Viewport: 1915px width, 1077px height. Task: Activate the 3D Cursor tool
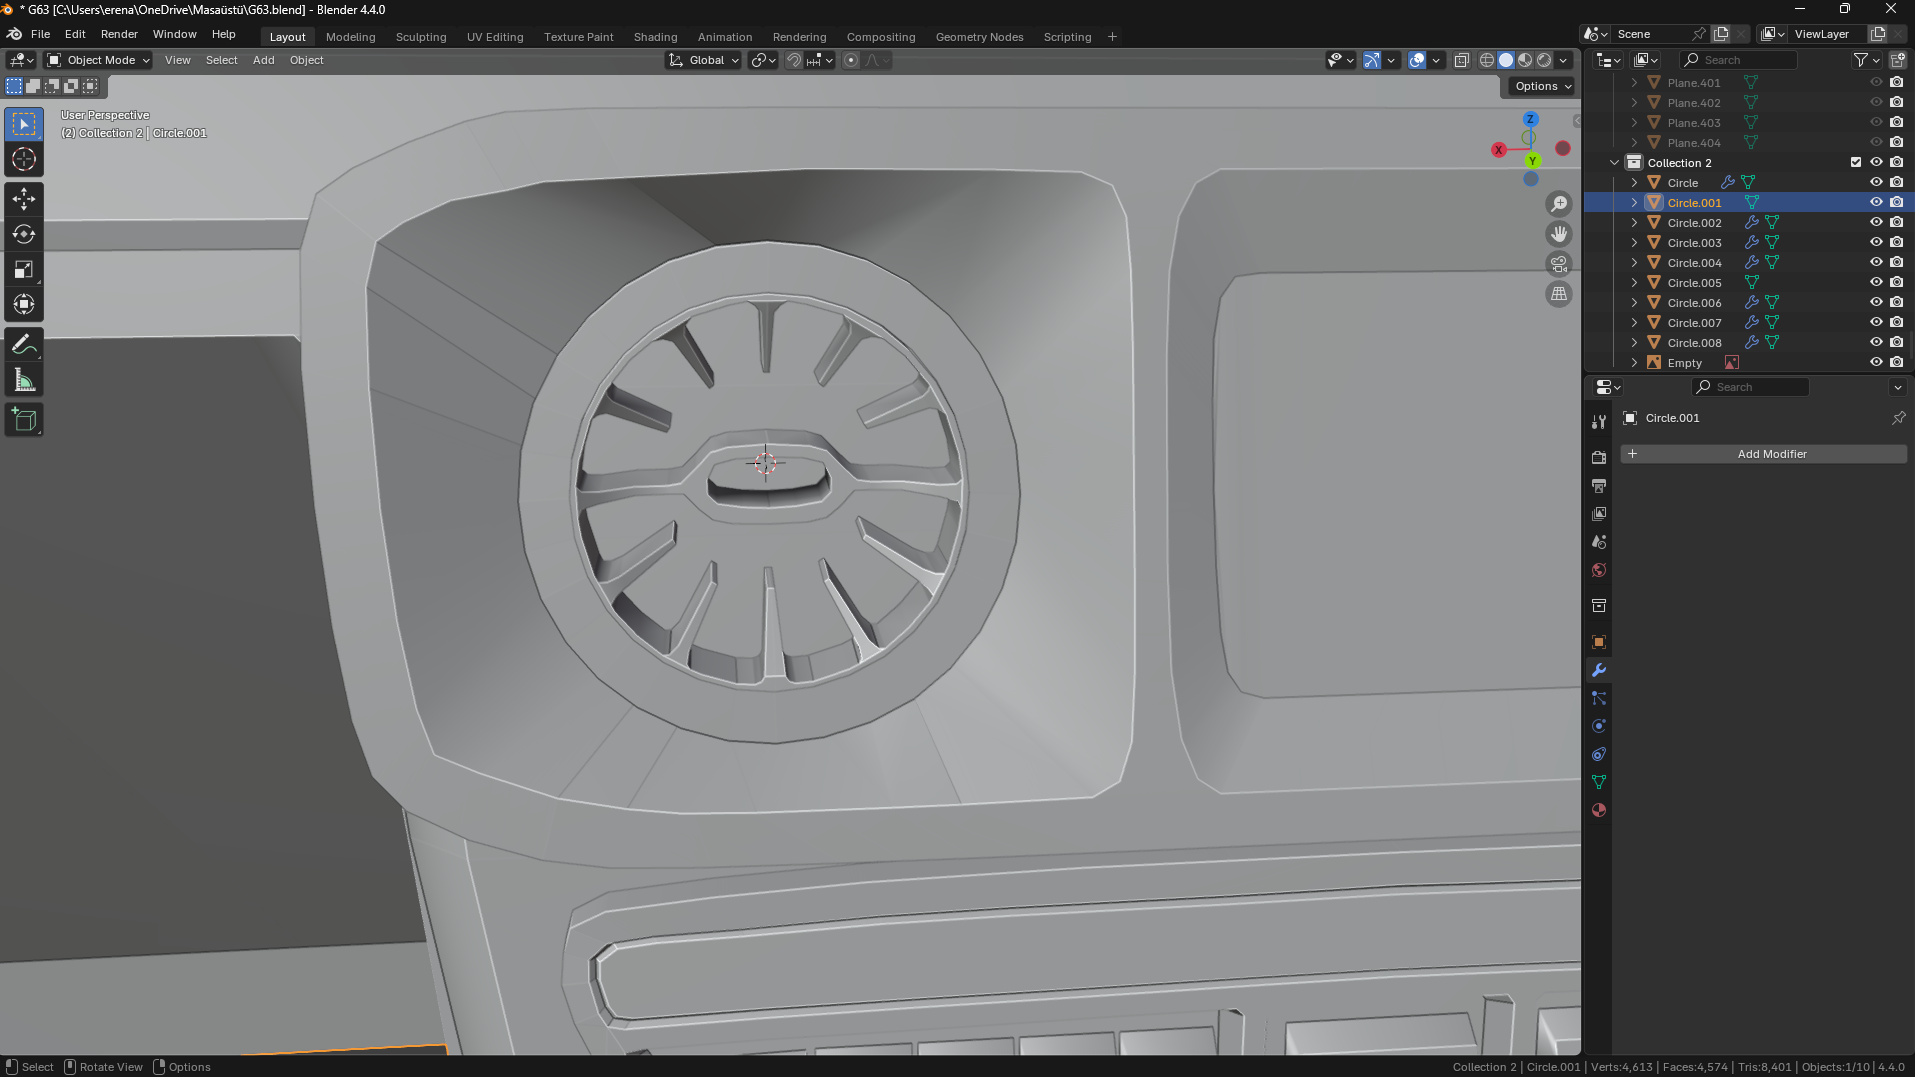(x=24, y=160)
